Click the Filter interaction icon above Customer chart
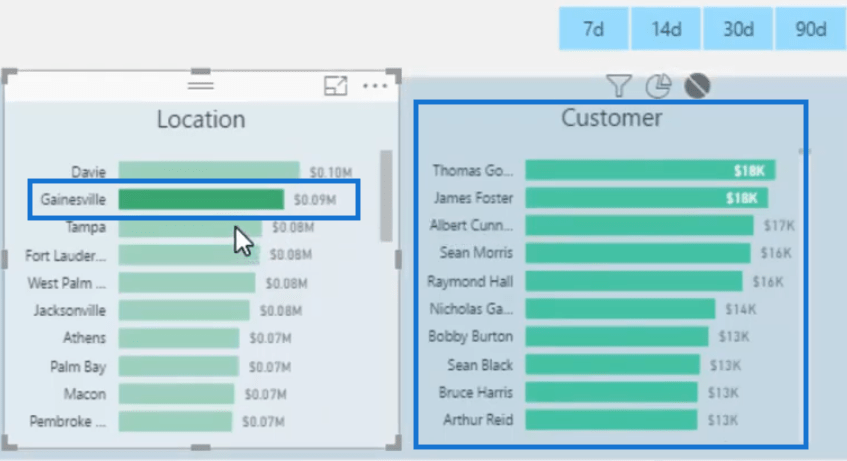Viewport: 847px width, 461px height. coord(618,87)
